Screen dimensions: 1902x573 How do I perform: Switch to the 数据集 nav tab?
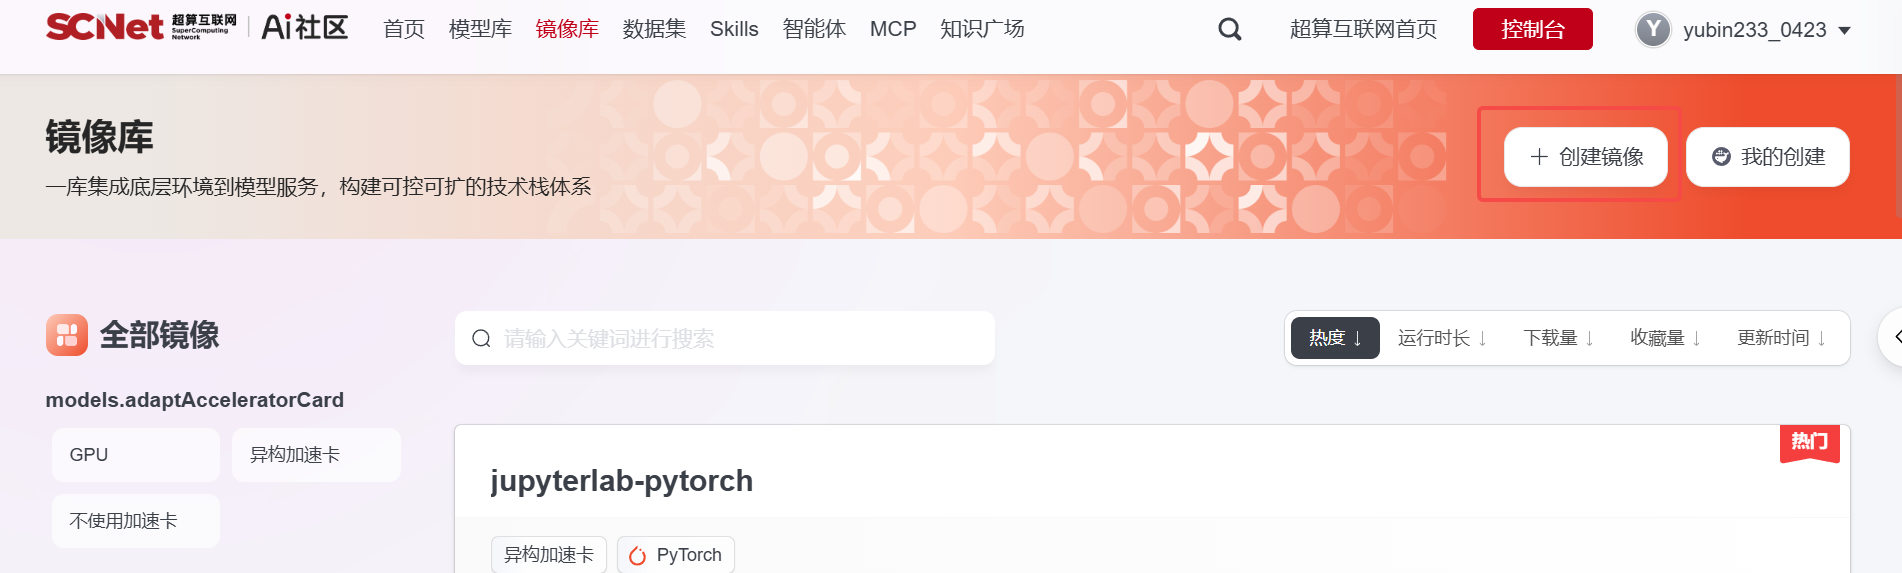654,29
